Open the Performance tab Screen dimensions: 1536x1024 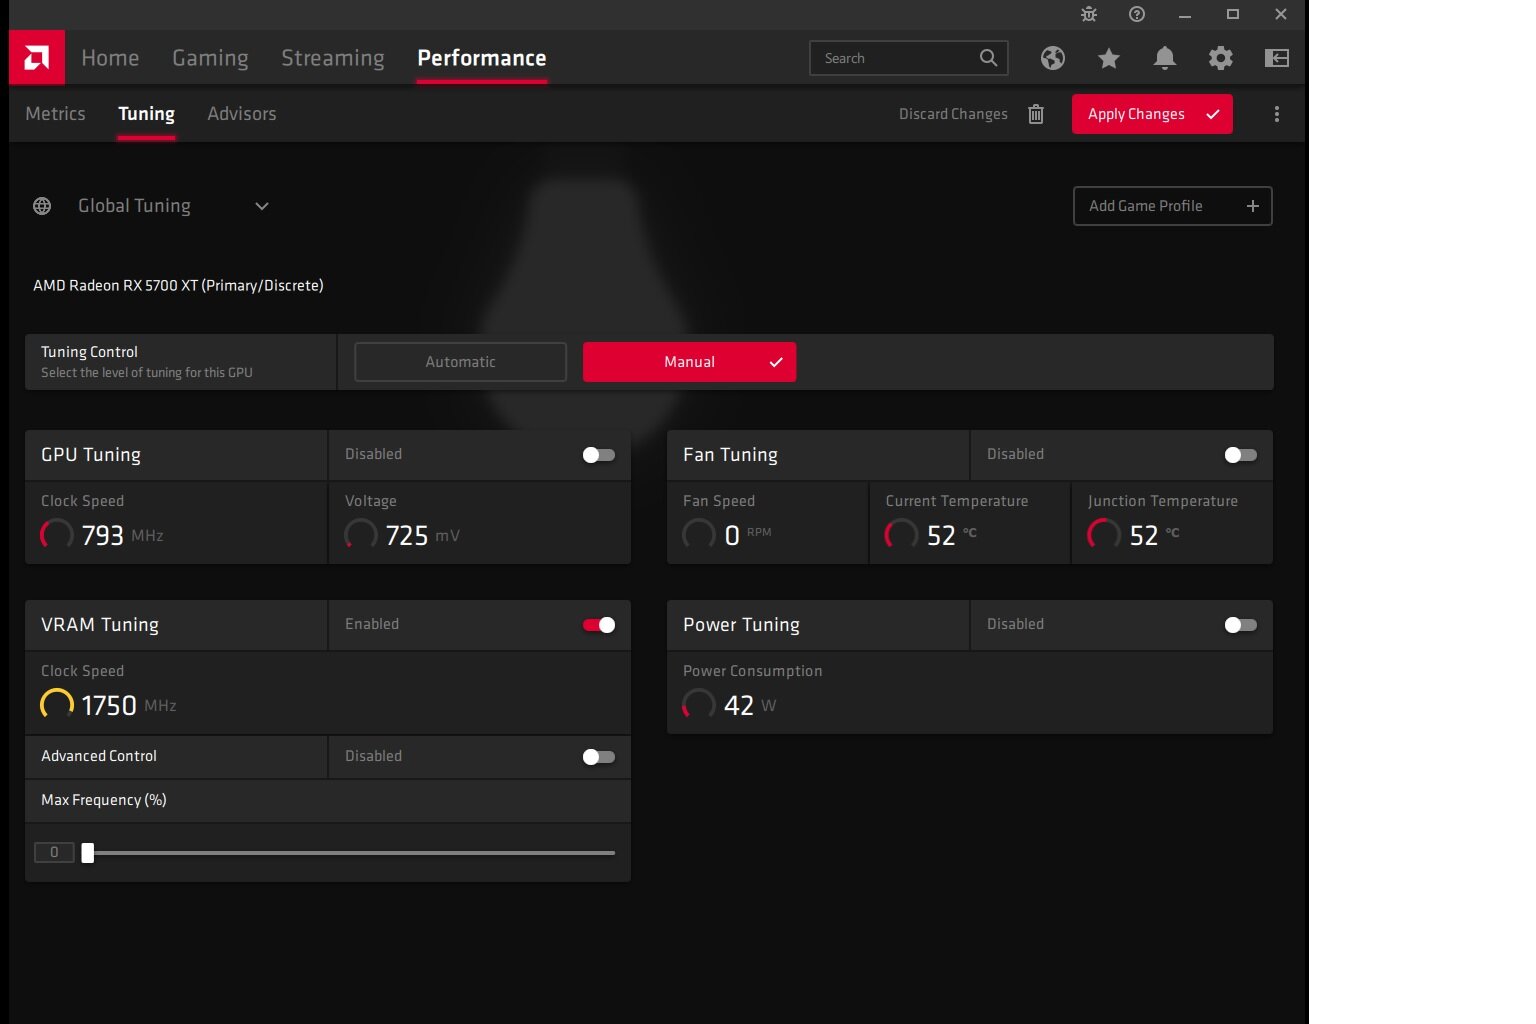pyautogui.click(x=482, y=58)
